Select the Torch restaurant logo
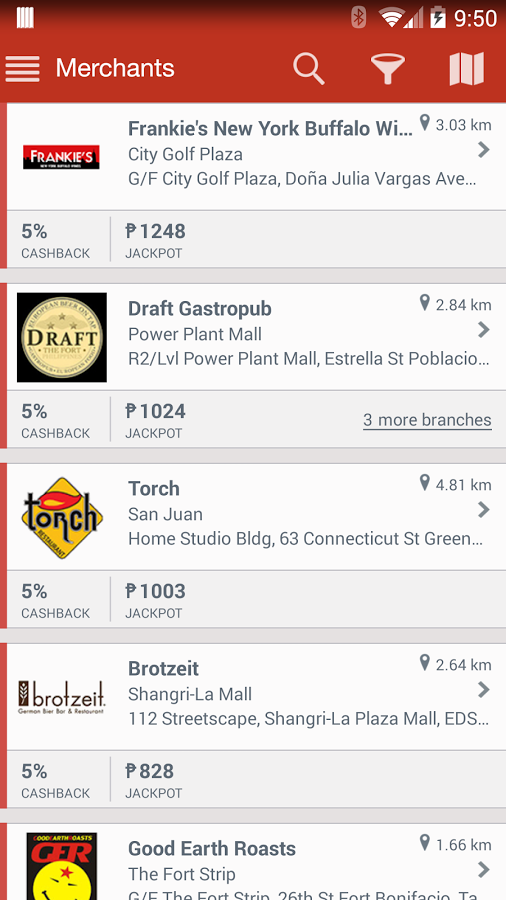This screenshot has height=900, width=506. 62,518
